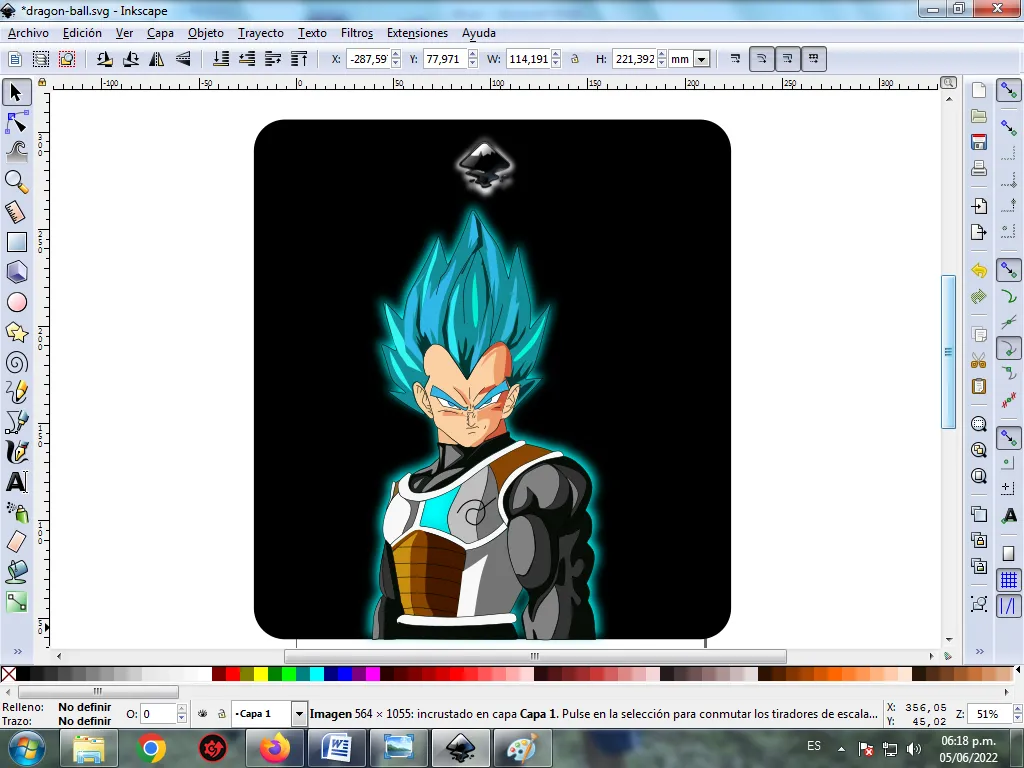Toggle layer visibility eye in status bar
The width and height of the screenshot is (1024, 768).
(x=203, y=714)
